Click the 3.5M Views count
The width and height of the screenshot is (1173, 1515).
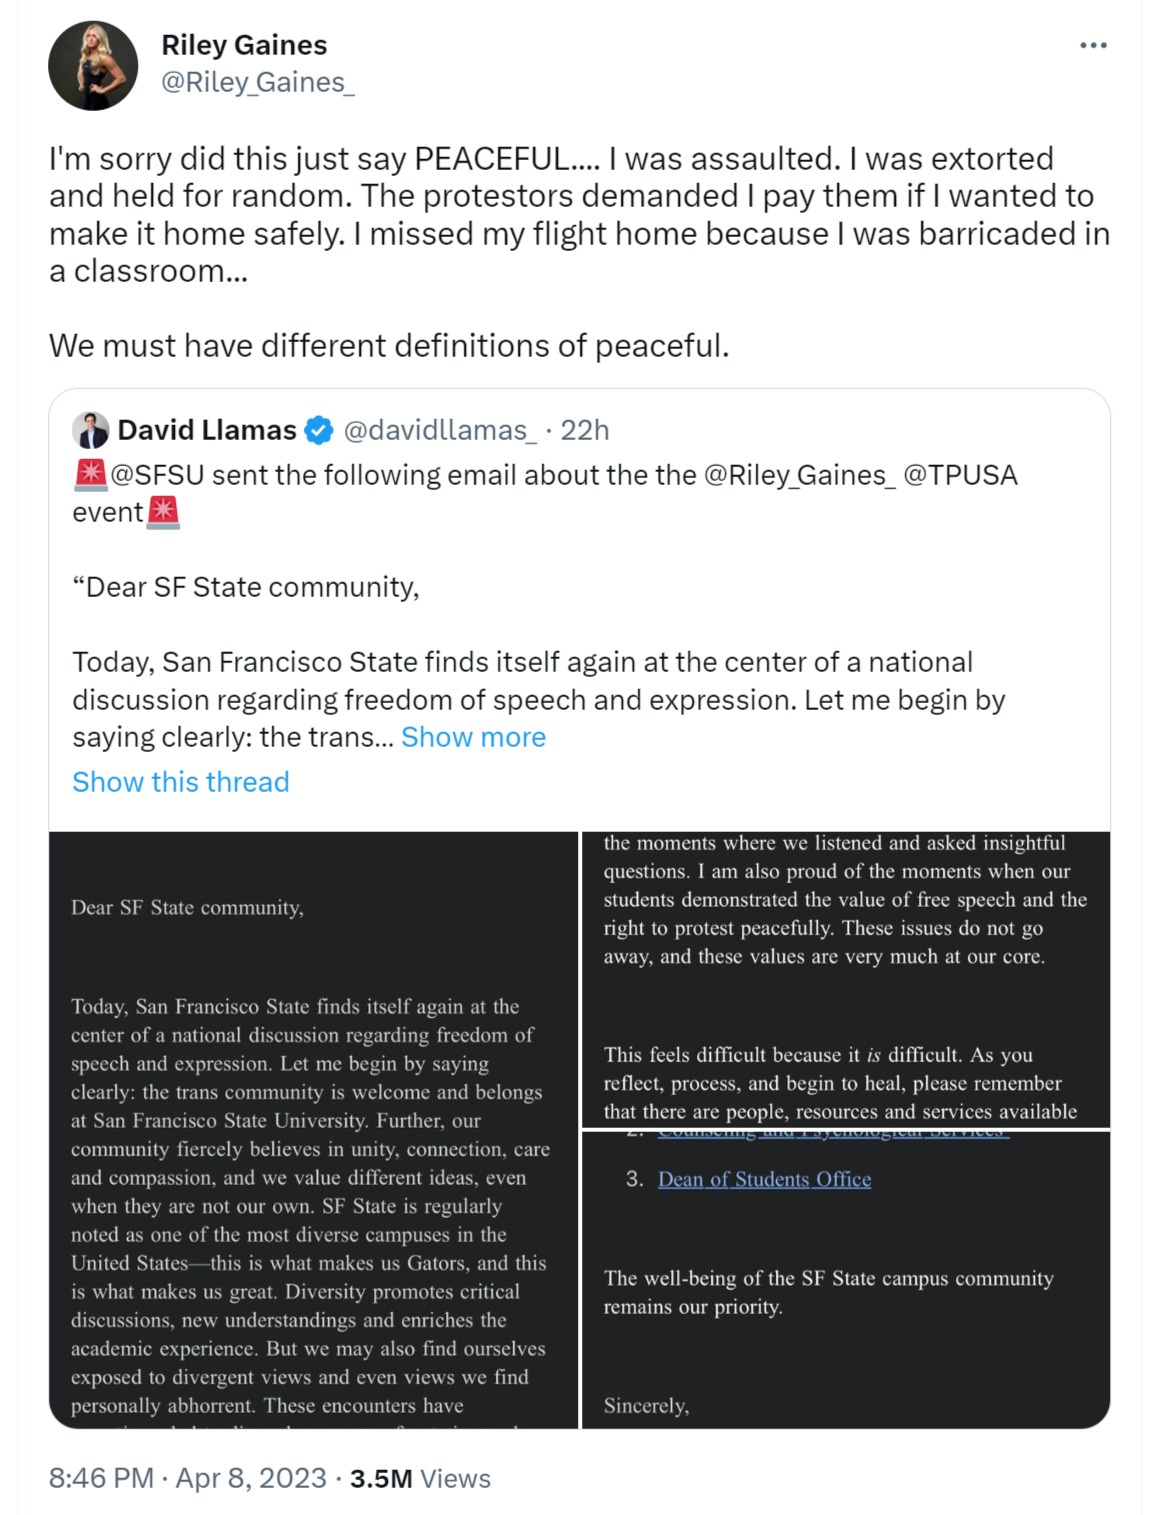[x=420, y=1478]
